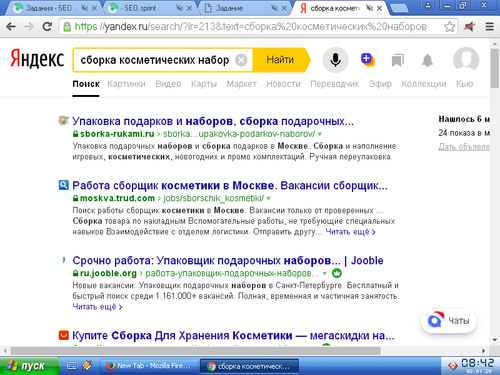The width and height of the screenshot is (500, 375).
Task: Open the Windows пуск start button
Action: point(30,366)
